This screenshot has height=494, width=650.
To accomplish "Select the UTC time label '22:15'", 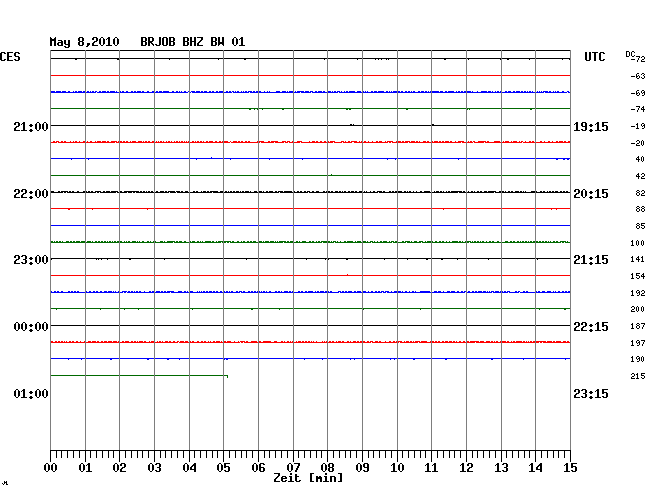I will click(591, 327).
